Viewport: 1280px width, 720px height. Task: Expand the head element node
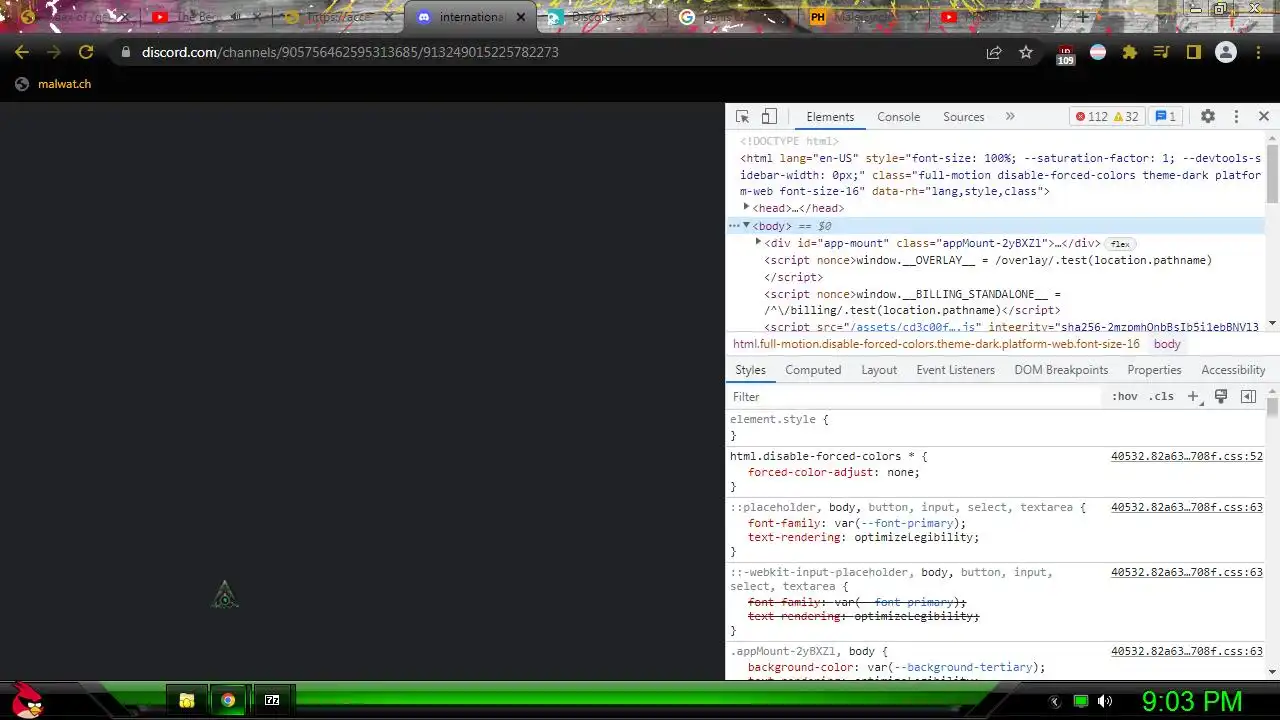(746, 208)
